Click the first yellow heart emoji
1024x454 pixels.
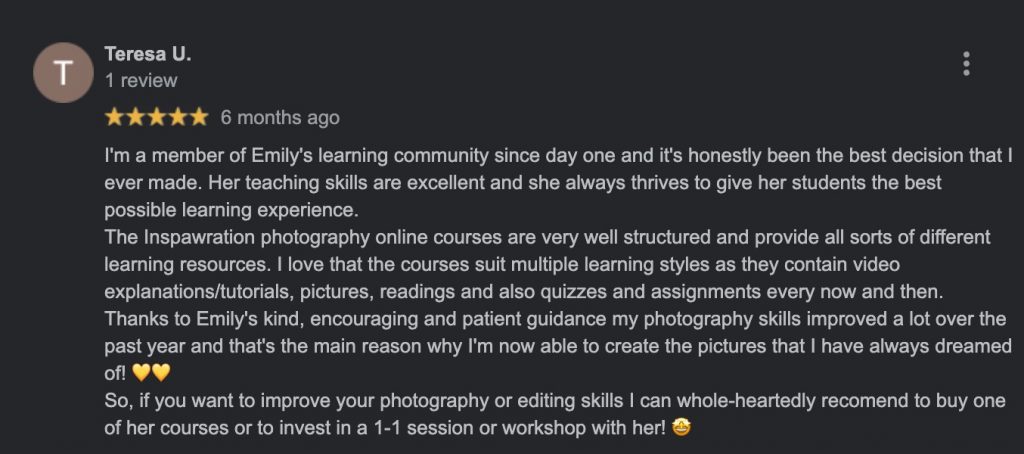(x=140, y=373)
